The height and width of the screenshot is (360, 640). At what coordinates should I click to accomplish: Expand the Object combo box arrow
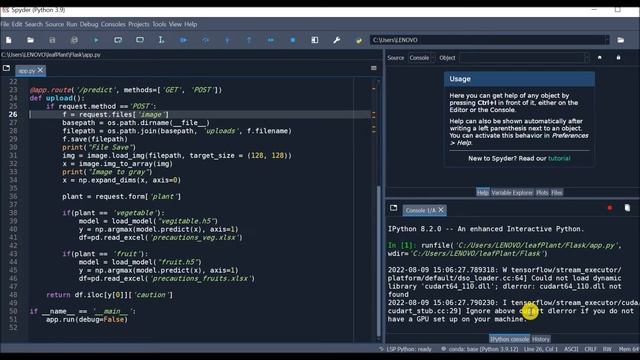[587, 58]
